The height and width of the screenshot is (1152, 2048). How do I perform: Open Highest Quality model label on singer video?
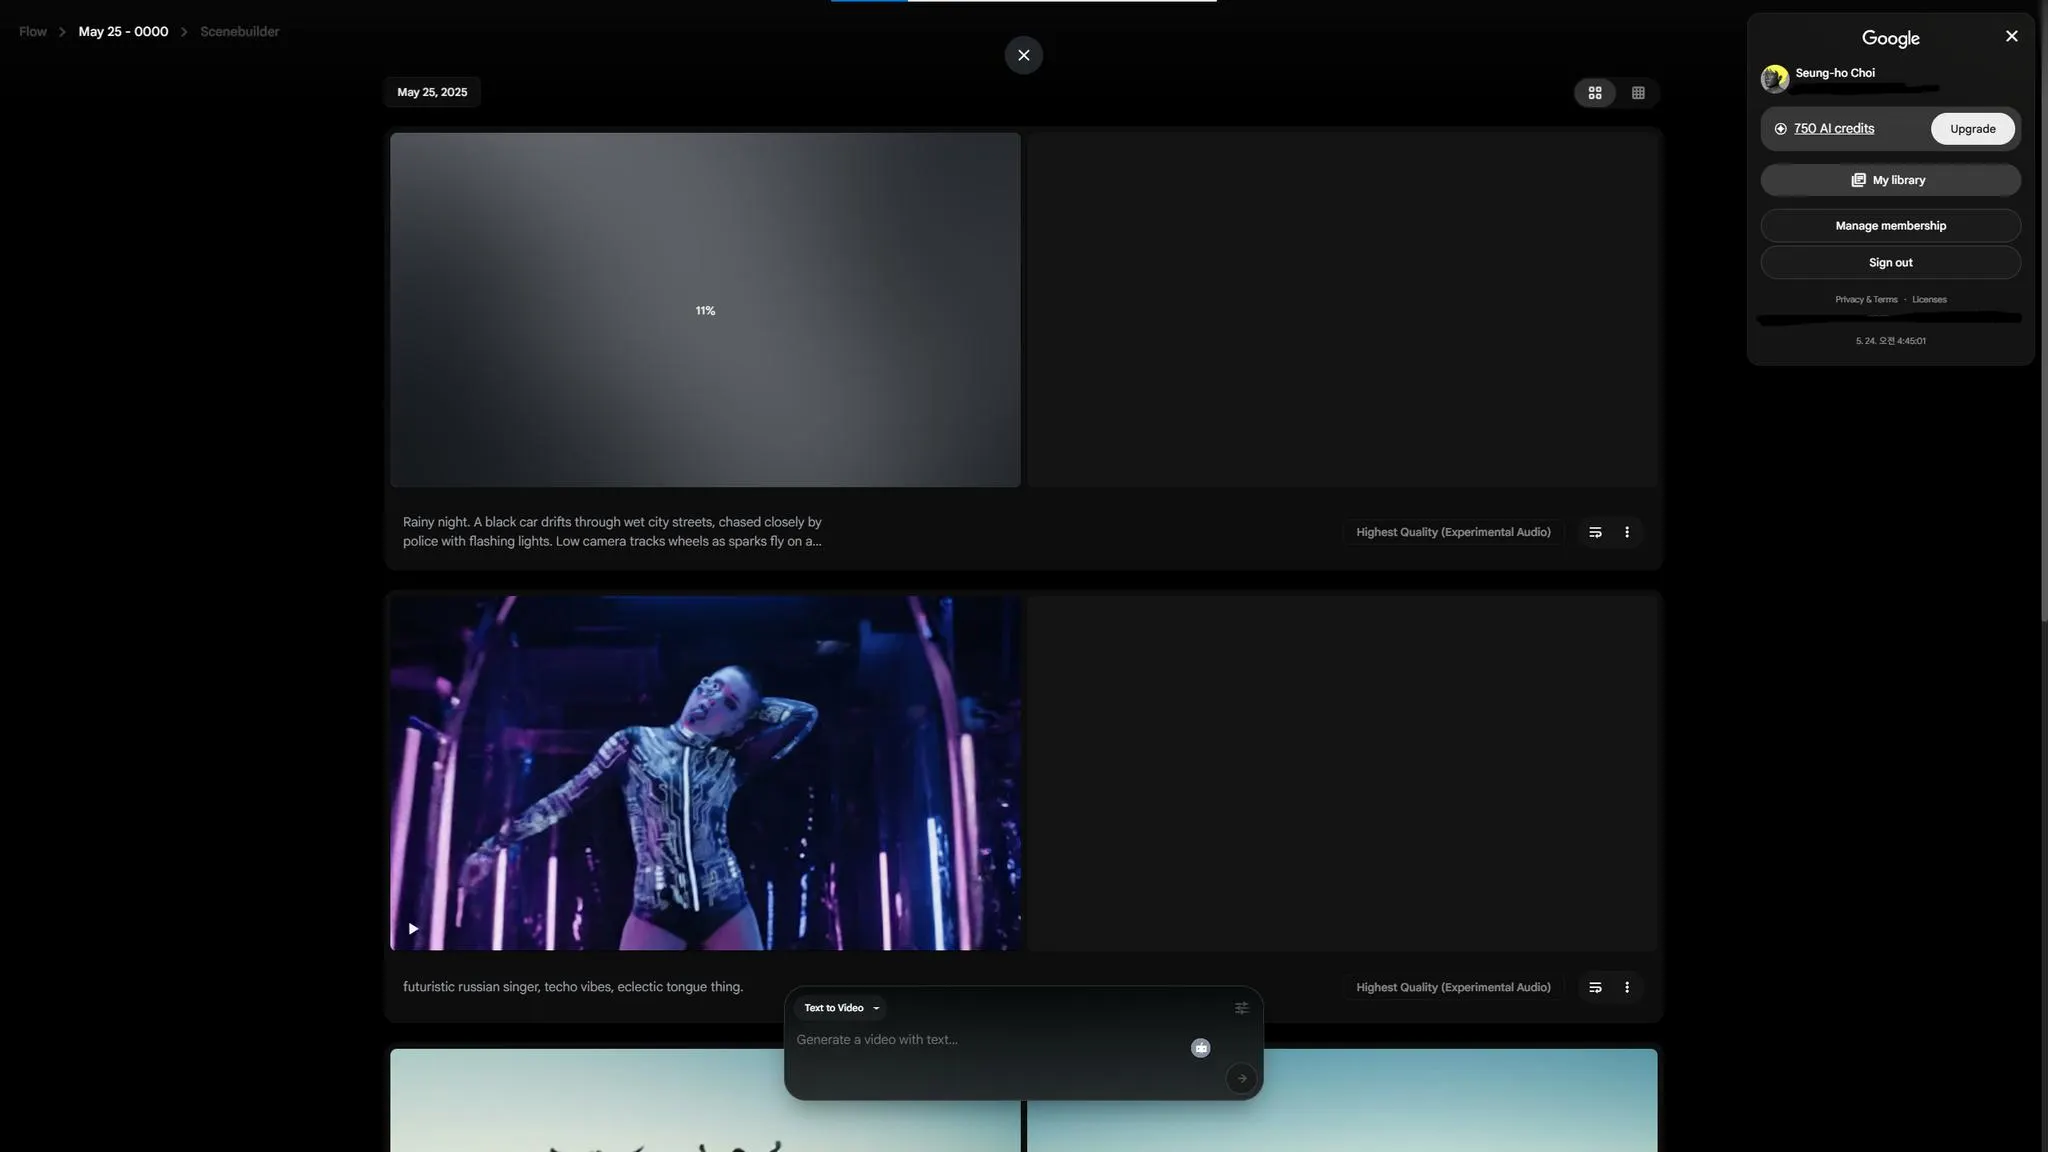(x=1452, y=987)
